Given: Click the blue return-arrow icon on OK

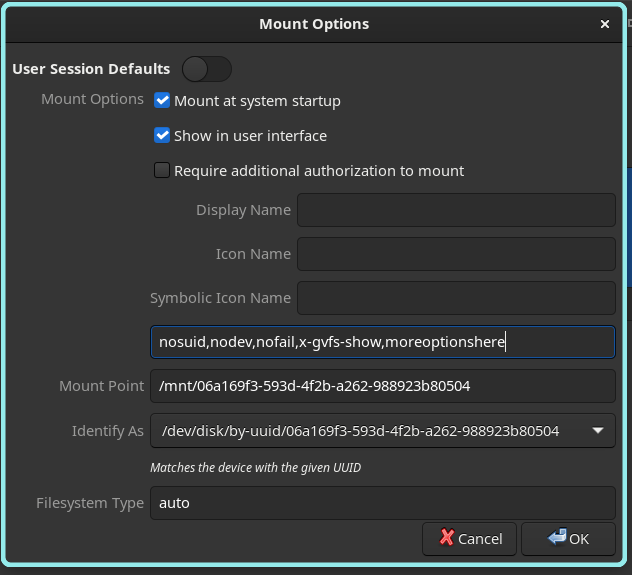Looking at the screenshot, I should pos(557,537).
